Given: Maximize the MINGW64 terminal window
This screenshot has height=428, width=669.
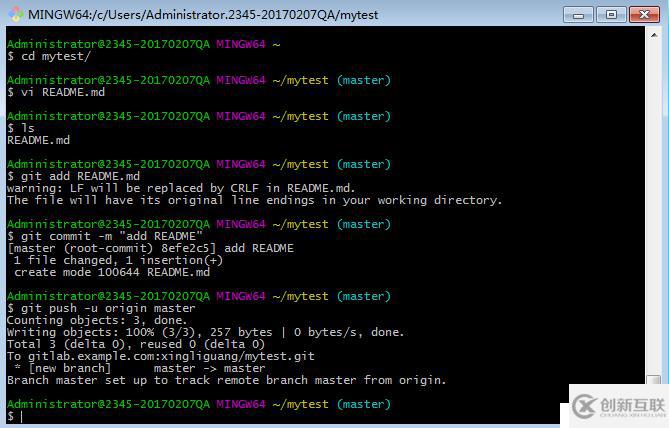Looking at the screenshot, I should pyautogui.click(x=611, y=15).
